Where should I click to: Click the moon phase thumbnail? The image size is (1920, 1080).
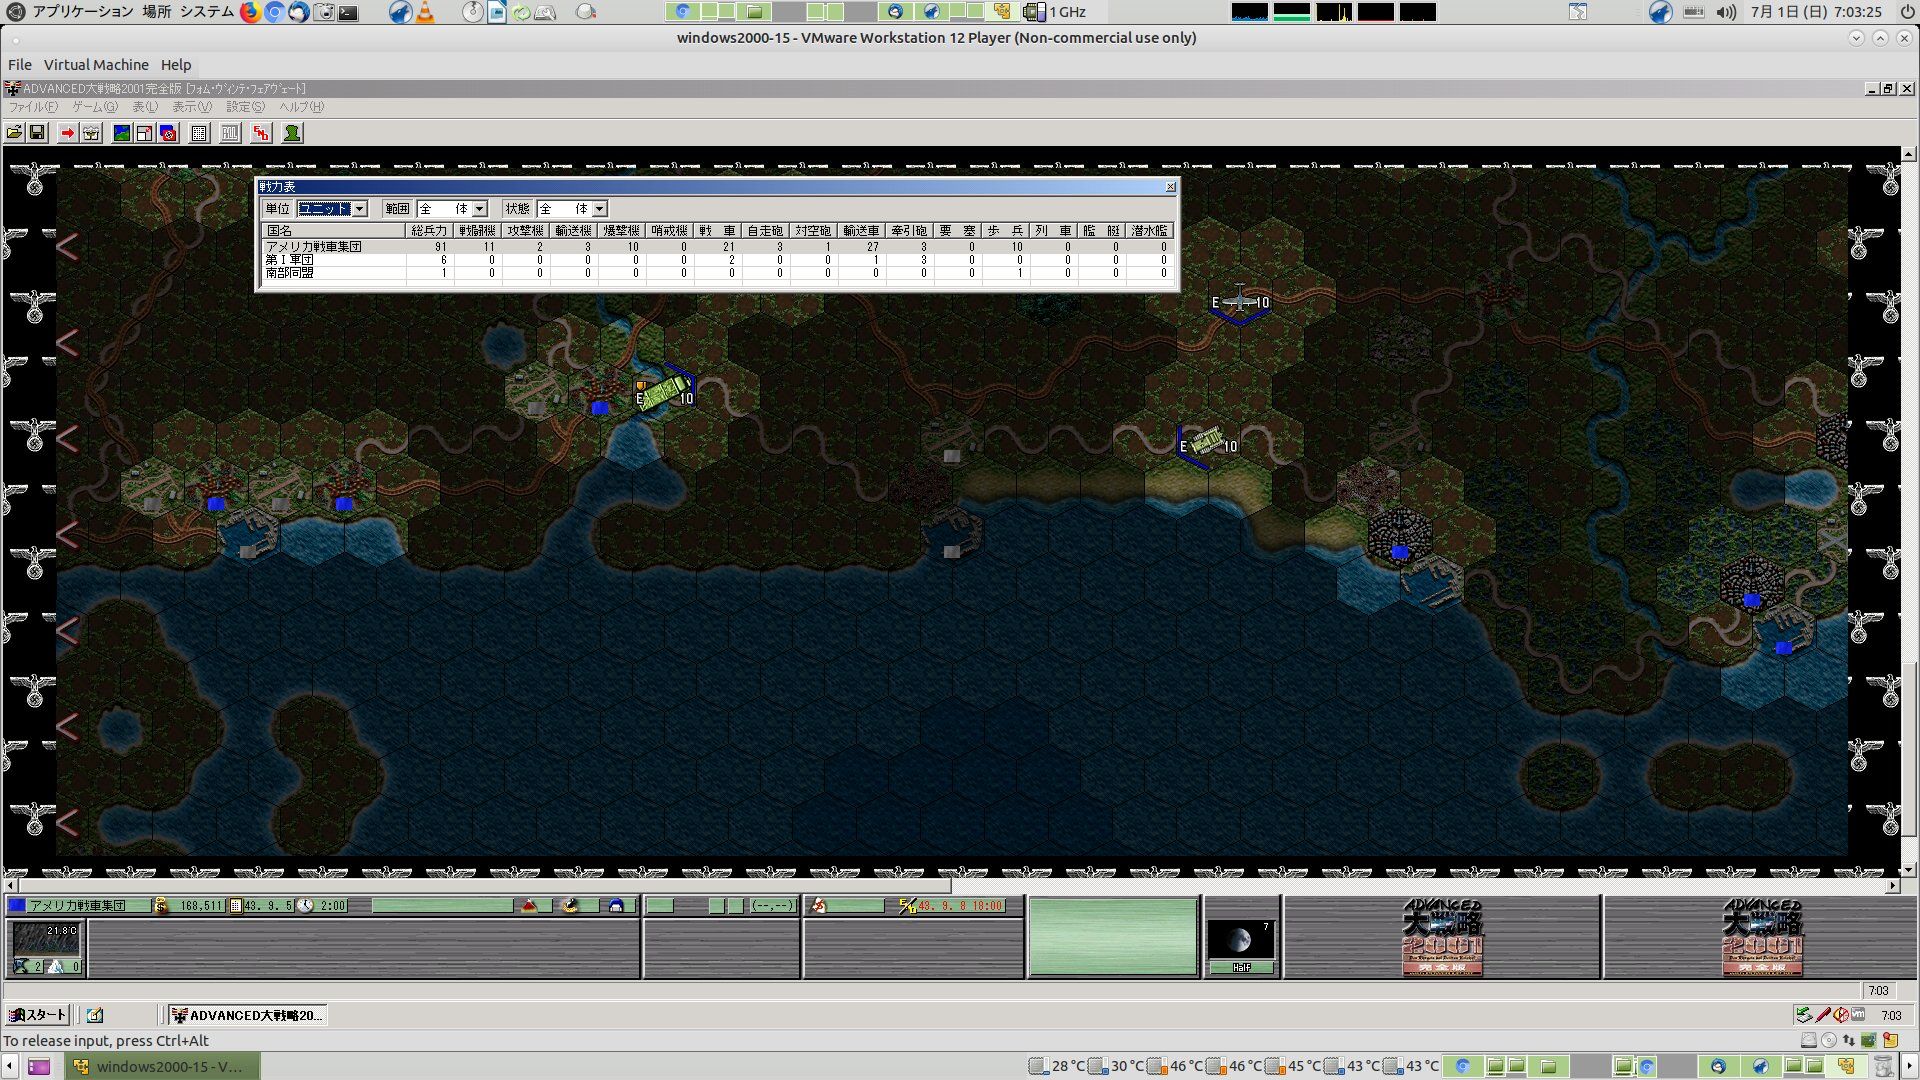[x=1241, y=940]
